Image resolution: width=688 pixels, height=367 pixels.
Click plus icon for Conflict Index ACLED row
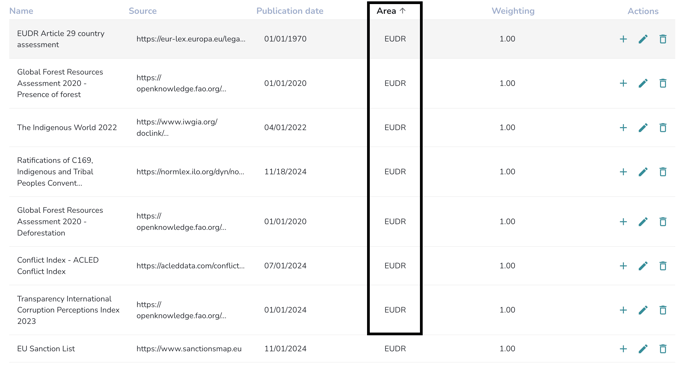(x=623, y=266)
